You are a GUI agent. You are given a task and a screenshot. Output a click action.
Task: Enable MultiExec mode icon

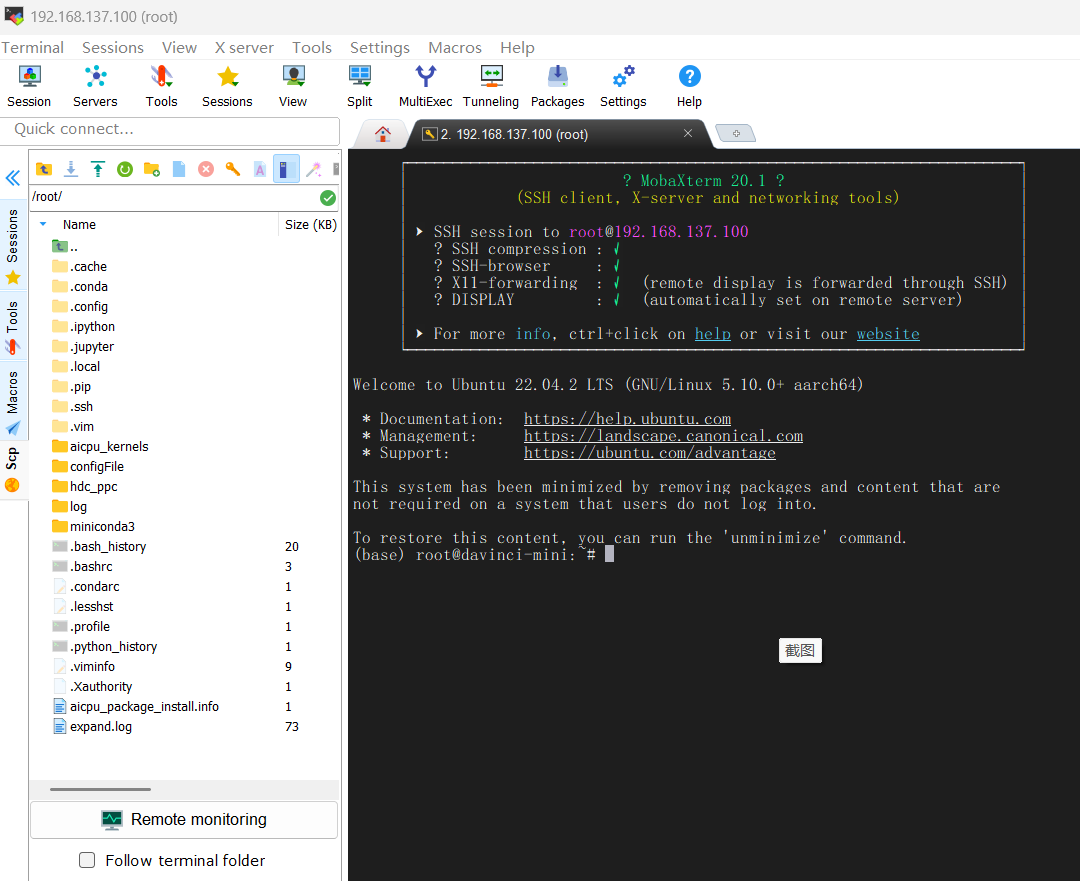(426, 87)
